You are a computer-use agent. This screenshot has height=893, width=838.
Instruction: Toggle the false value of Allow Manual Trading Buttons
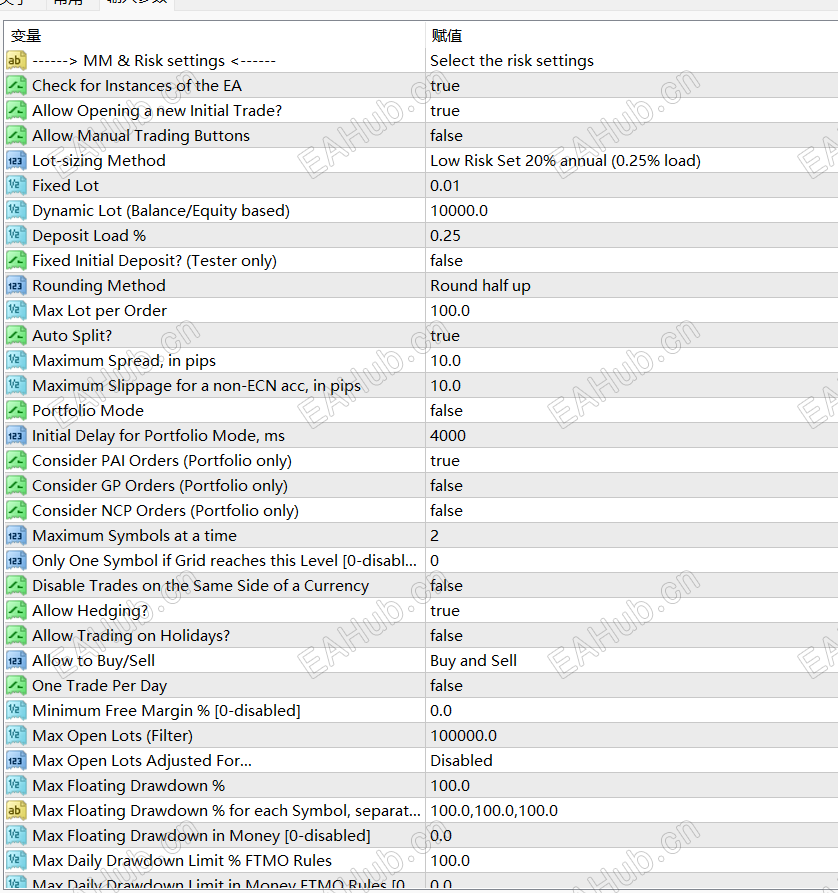pos(446,136)
